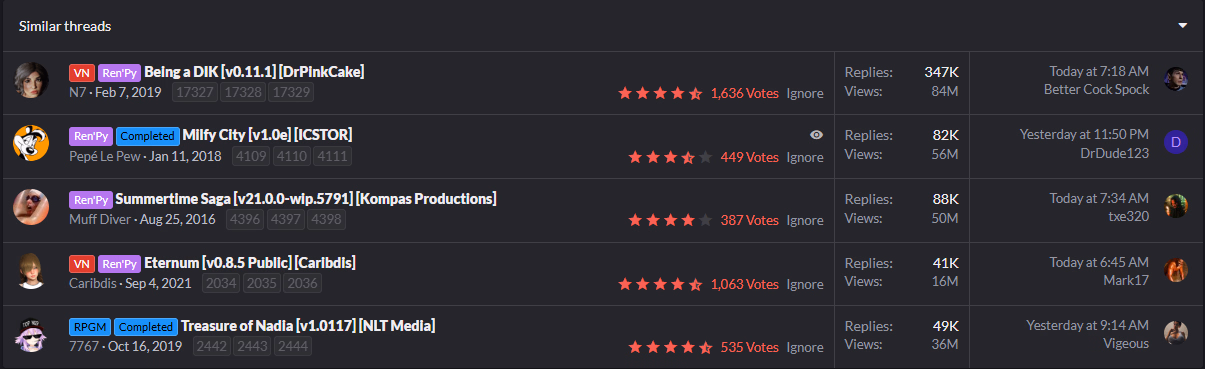Open Eternum [v0.8.5 Public] thread title
The height and width of the screenshot is (369, 1205).
(250, 263)
